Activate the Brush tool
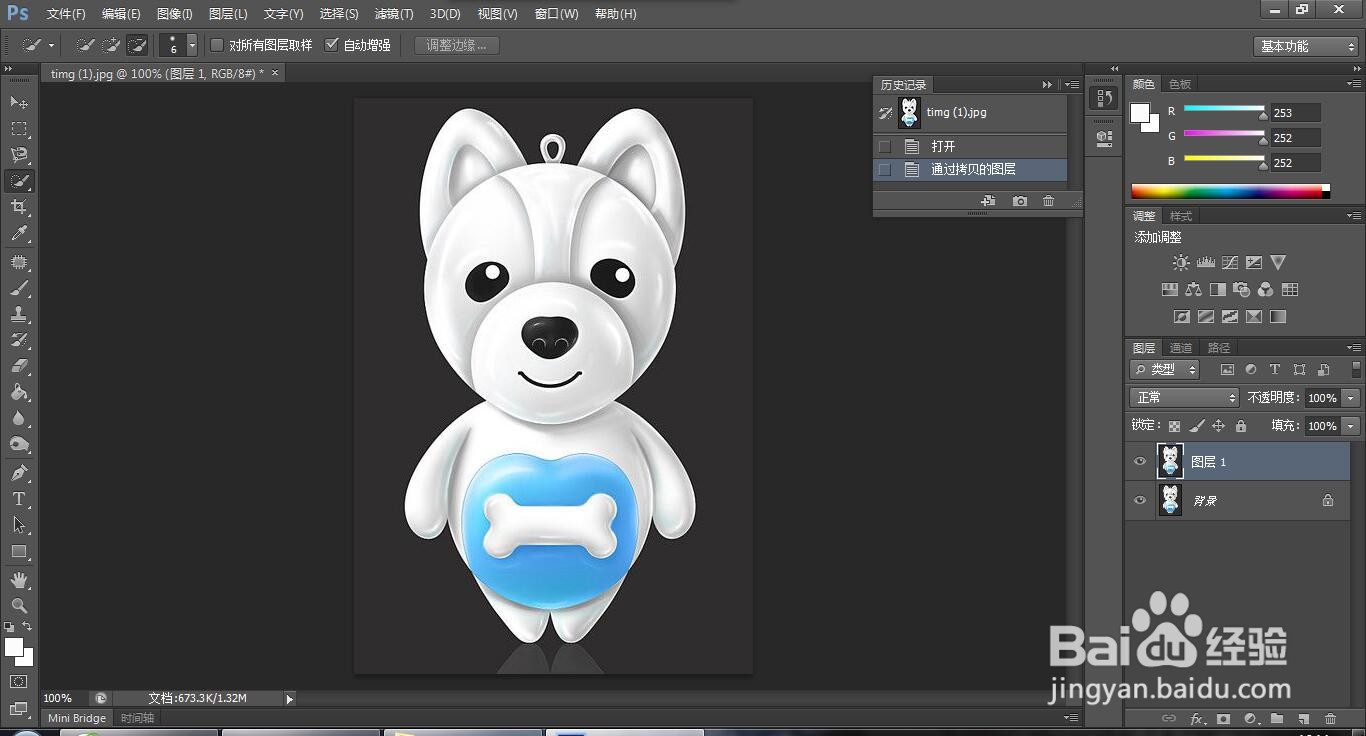This screenshot has width=1366, height=736. (x=20, y=287)
